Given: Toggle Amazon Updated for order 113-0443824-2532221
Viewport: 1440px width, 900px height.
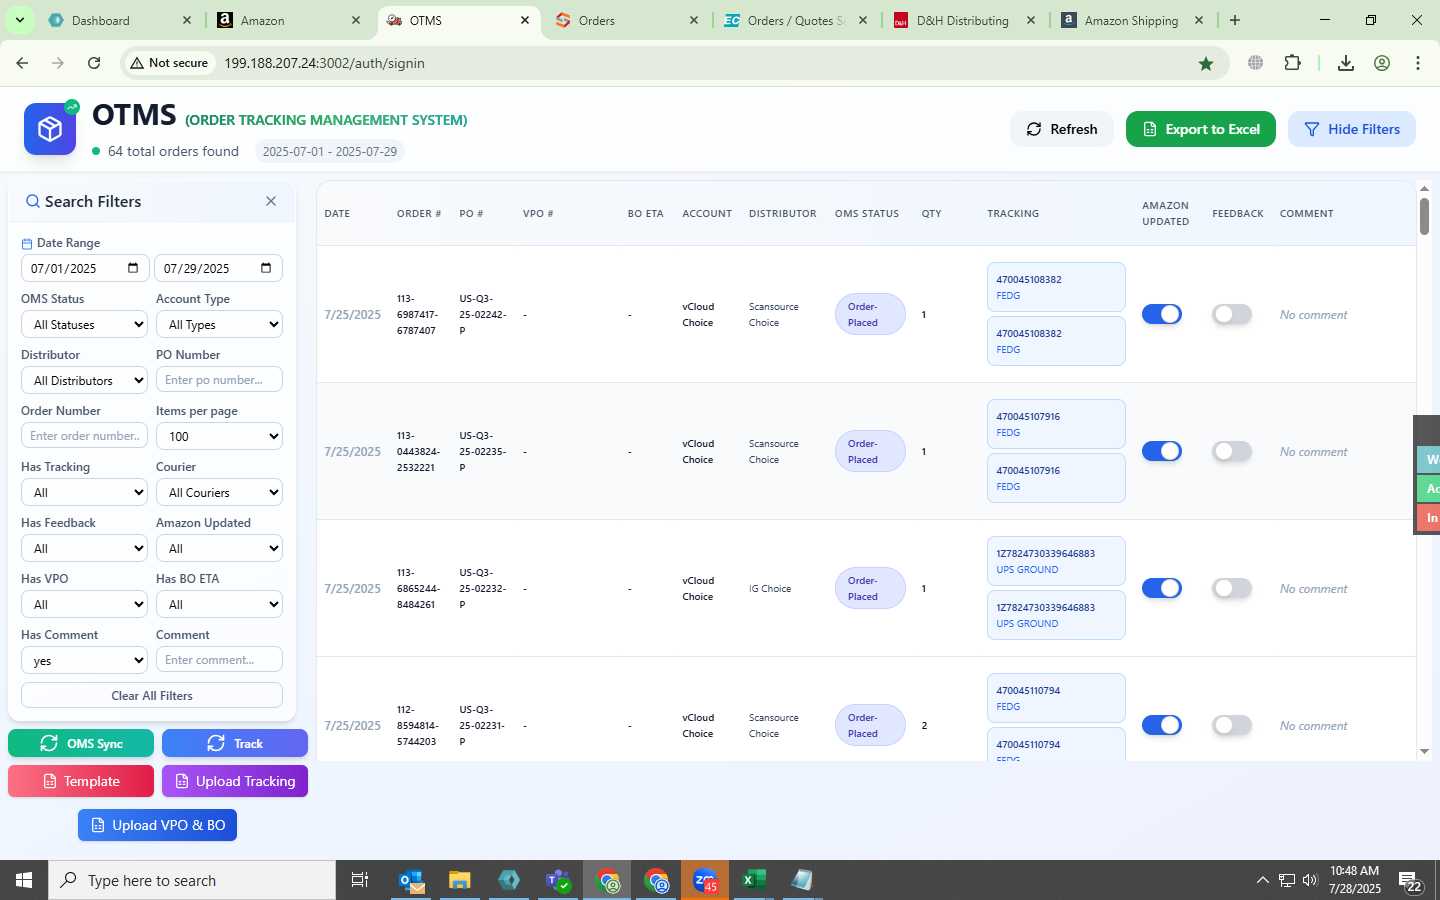Looking at the screenshot, I should point(1162,451).
